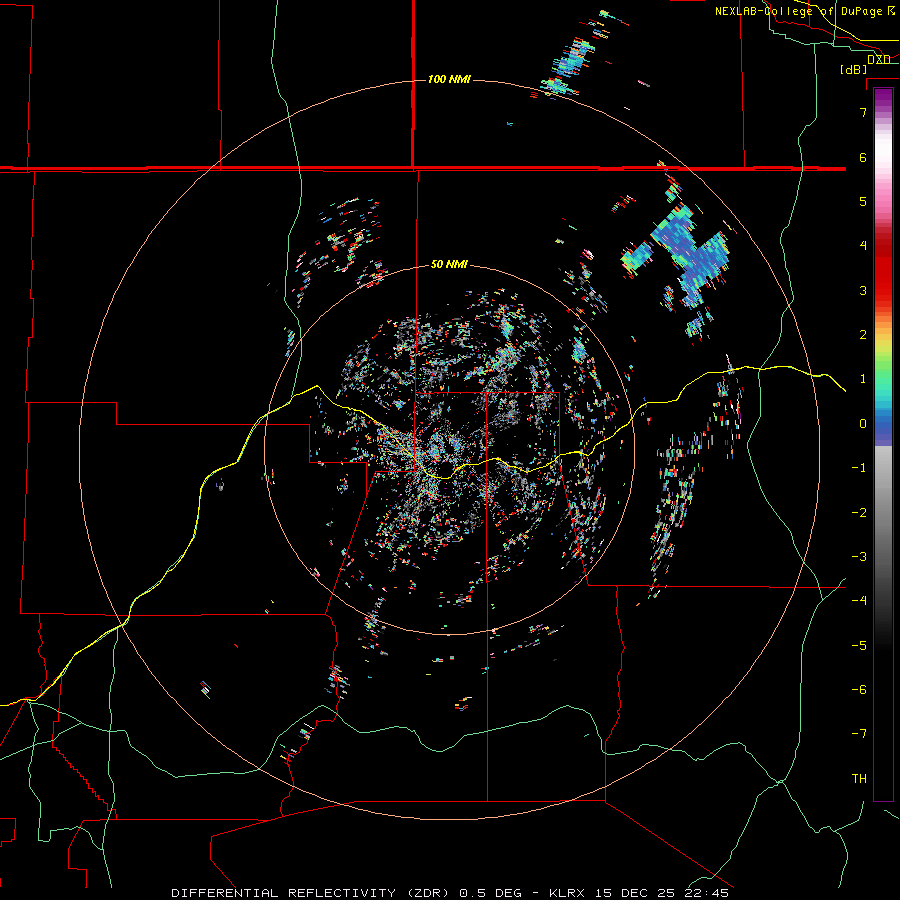Image resolution: width=900 pixels, height=900 pixels.
Task: Click the "-6" value on the dB scale
Action: pyautogui.click(x=859, y=690)
